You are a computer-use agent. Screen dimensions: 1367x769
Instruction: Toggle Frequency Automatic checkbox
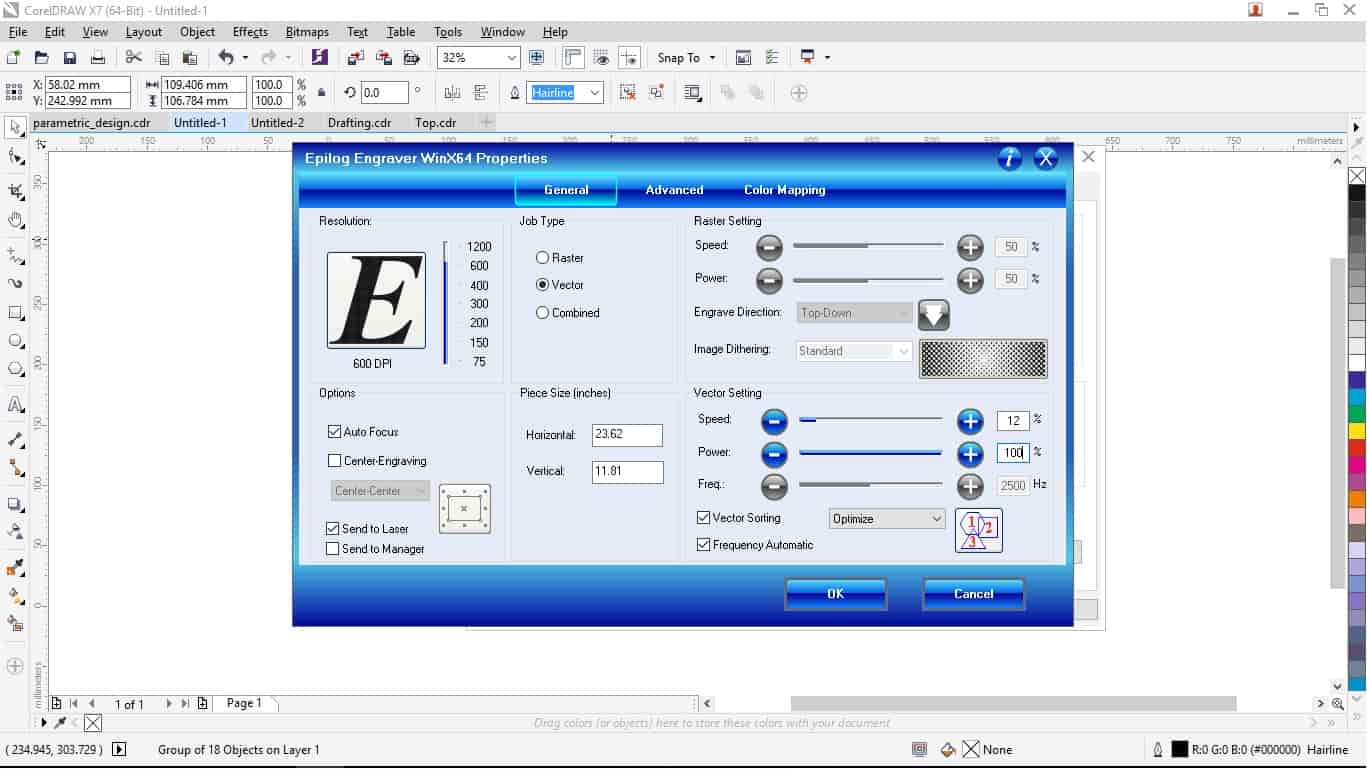click(x=703, y=545)
